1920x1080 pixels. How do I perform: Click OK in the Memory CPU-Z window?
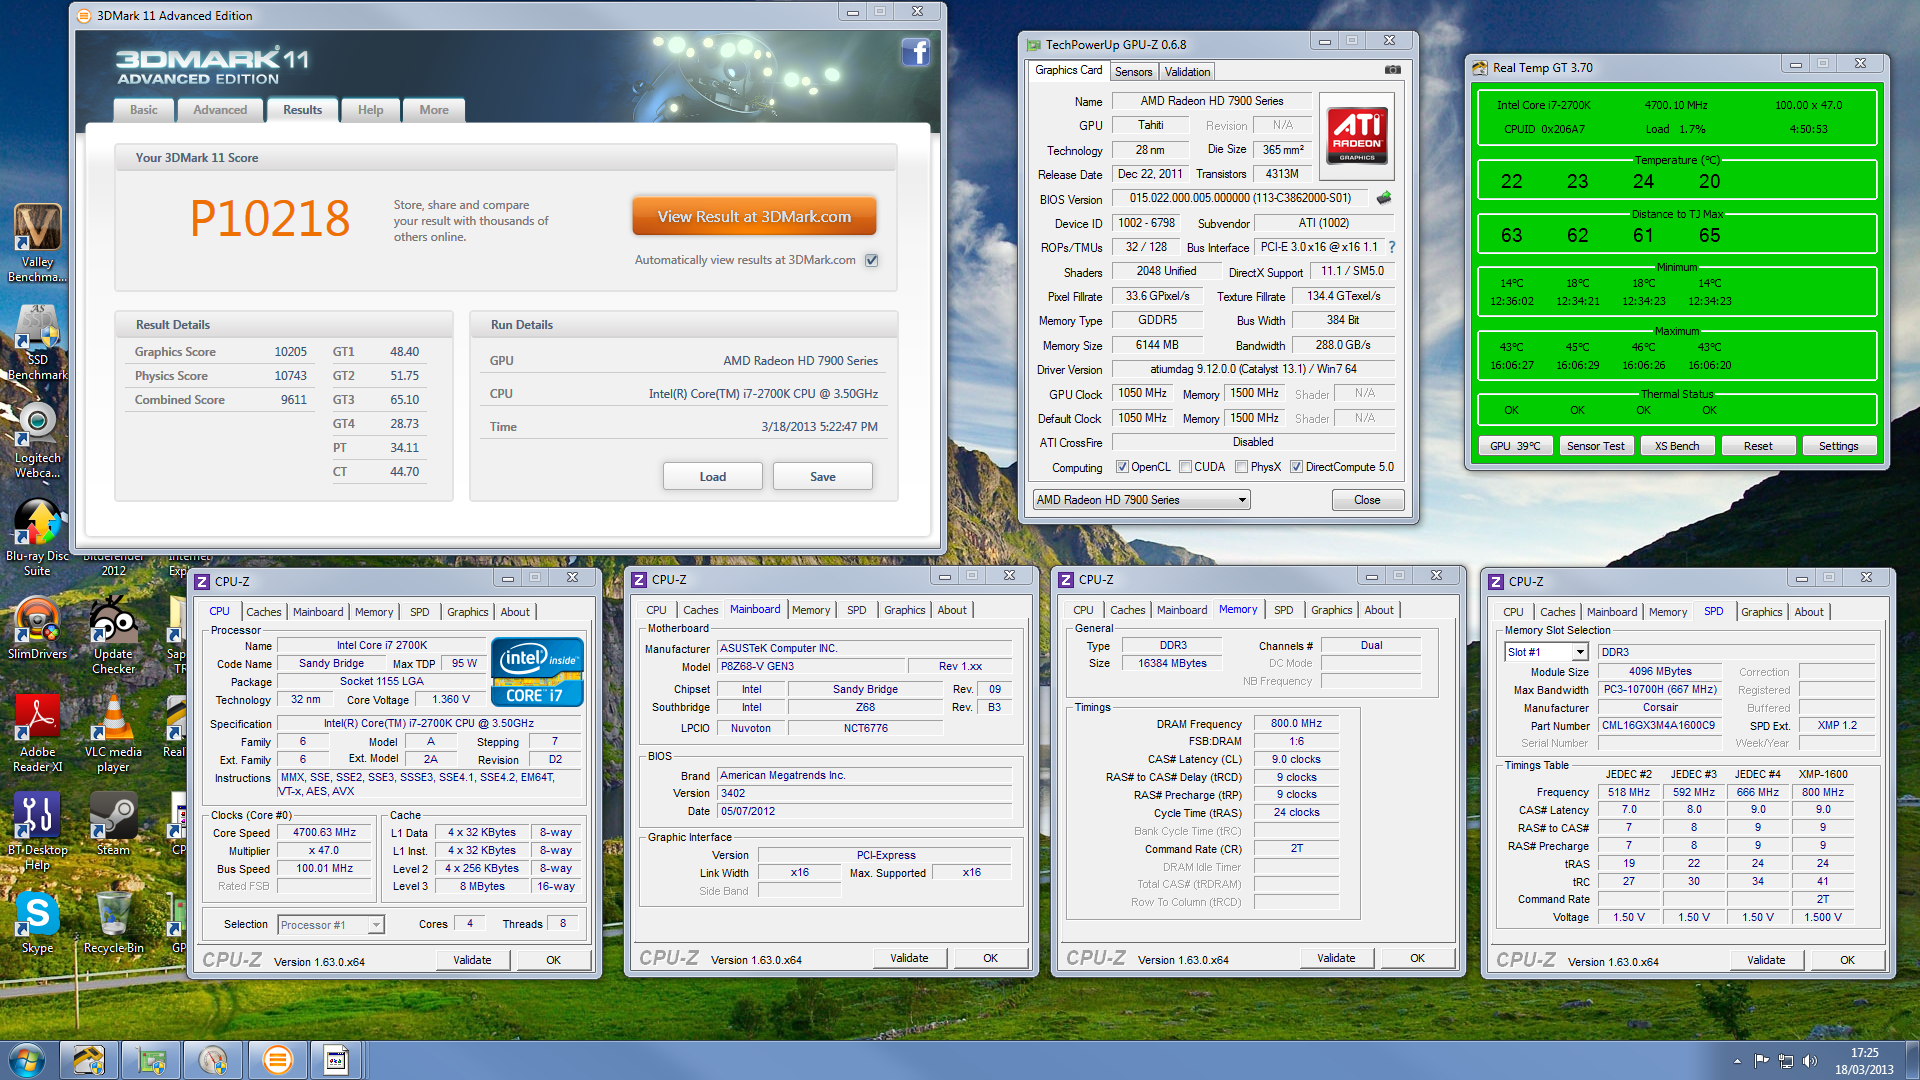(x=1417, y=958)
